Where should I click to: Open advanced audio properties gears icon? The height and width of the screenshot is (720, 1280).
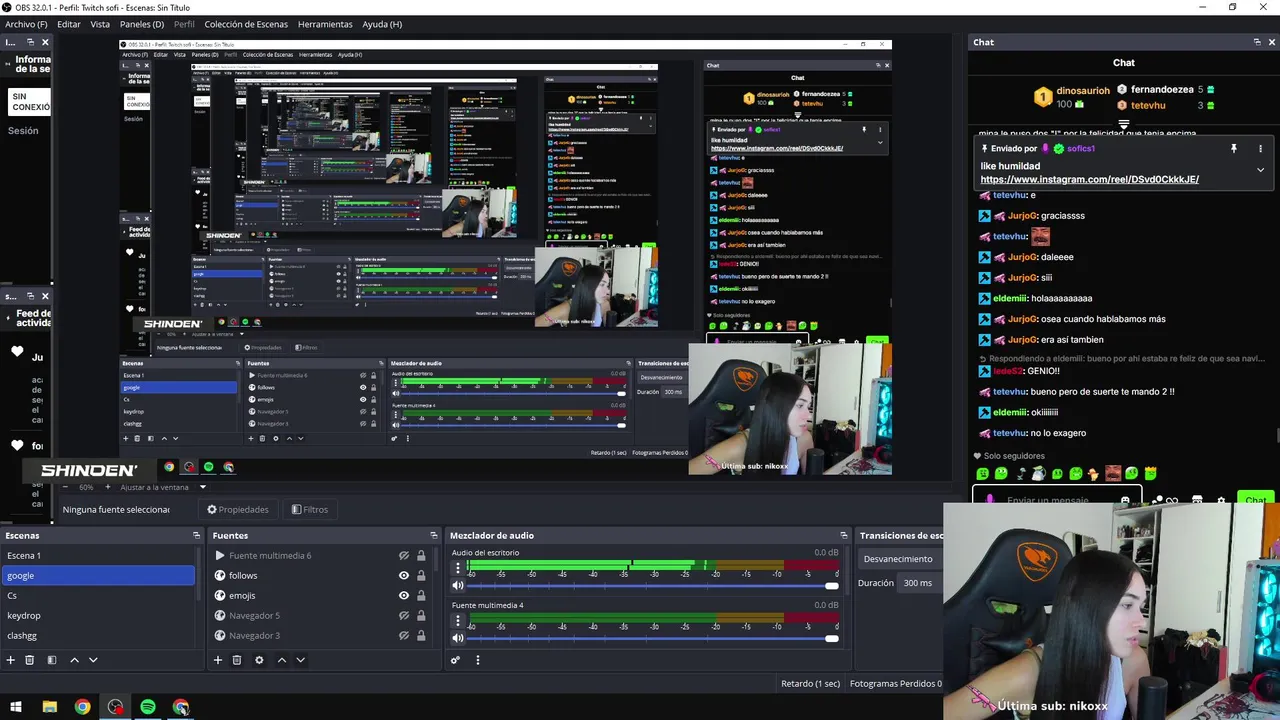point(456,660)
